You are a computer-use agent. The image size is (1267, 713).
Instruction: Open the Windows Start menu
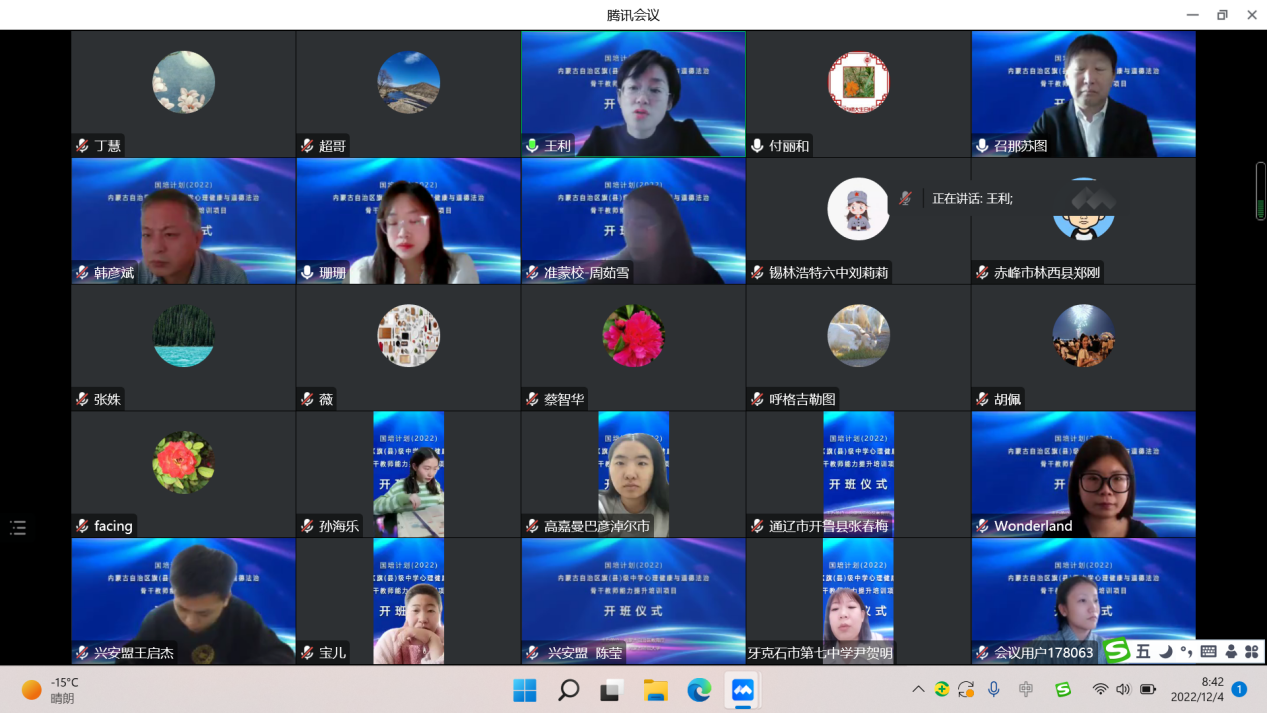coord(524,690)
